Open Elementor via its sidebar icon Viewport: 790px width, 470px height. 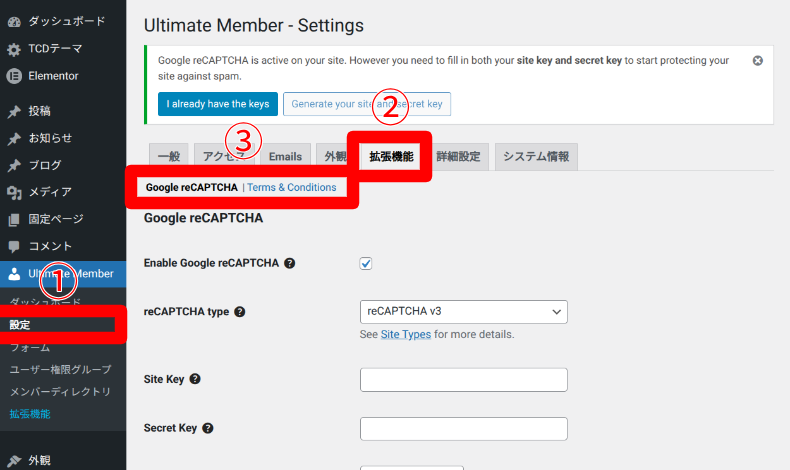(14, 76)
